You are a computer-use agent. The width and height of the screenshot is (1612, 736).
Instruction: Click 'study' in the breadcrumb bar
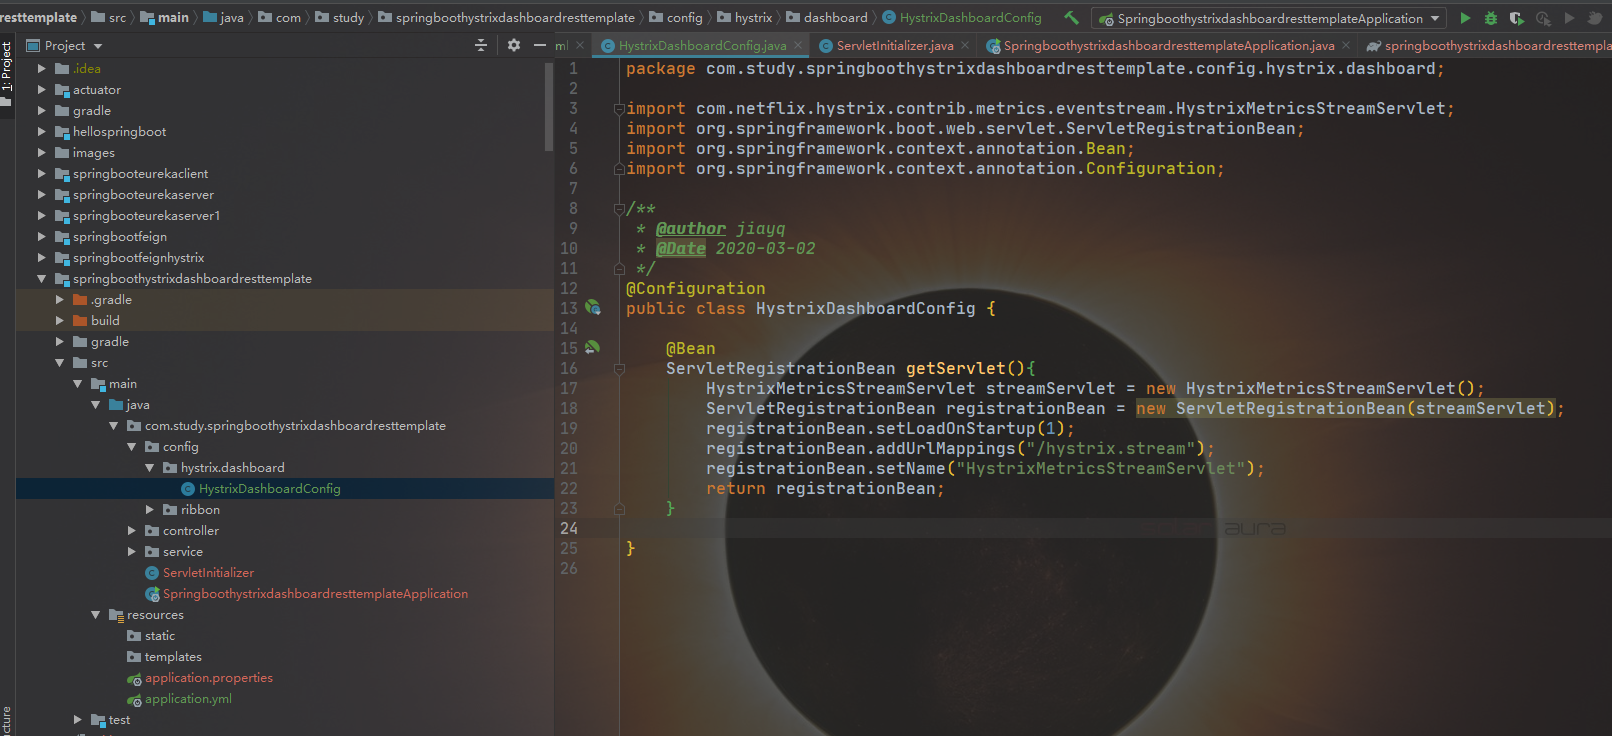pos(348,17)
